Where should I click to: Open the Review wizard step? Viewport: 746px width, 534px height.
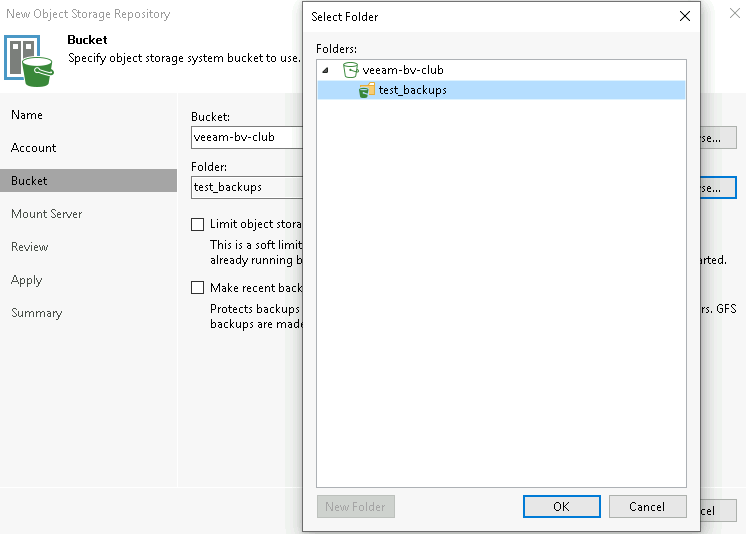pyautogui.click(x=29, y=247)
